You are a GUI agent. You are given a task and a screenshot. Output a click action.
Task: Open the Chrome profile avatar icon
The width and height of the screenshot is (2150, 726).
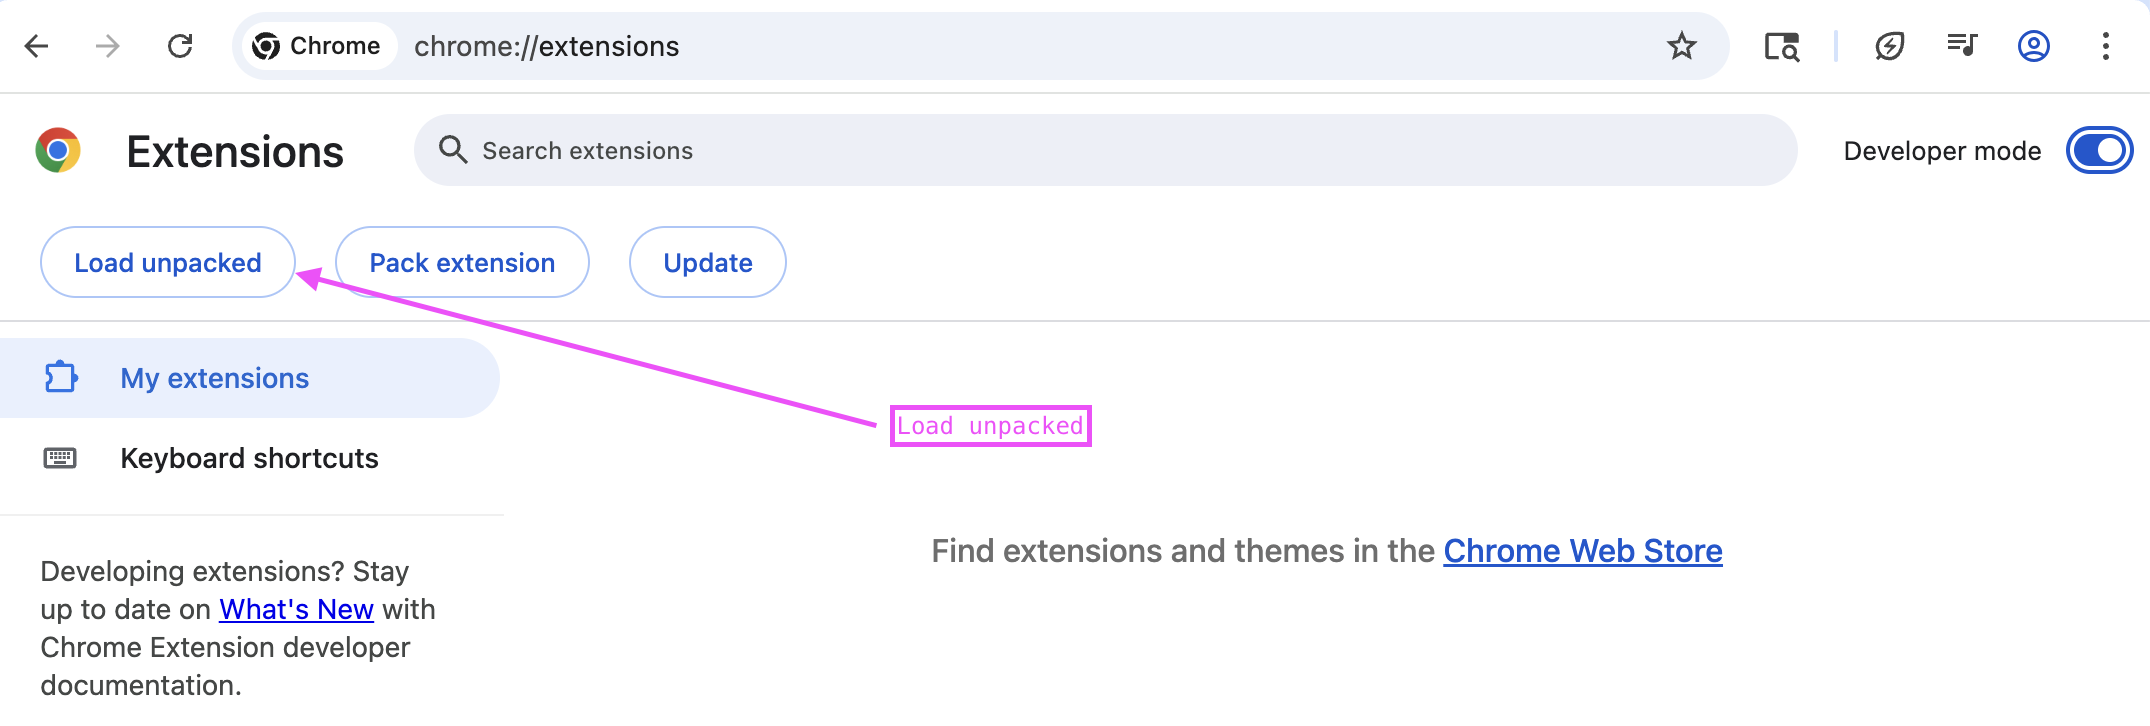point(2034,46)
